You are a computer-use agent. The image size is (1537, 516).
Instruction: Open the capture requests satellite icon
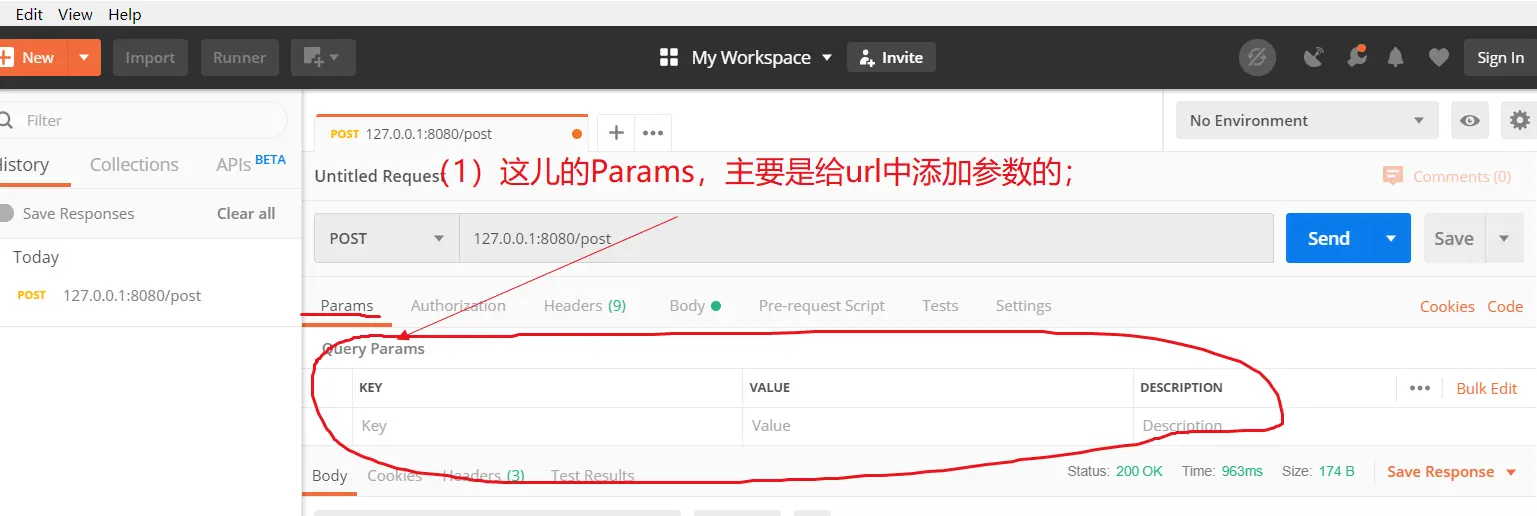[1314, 58]
